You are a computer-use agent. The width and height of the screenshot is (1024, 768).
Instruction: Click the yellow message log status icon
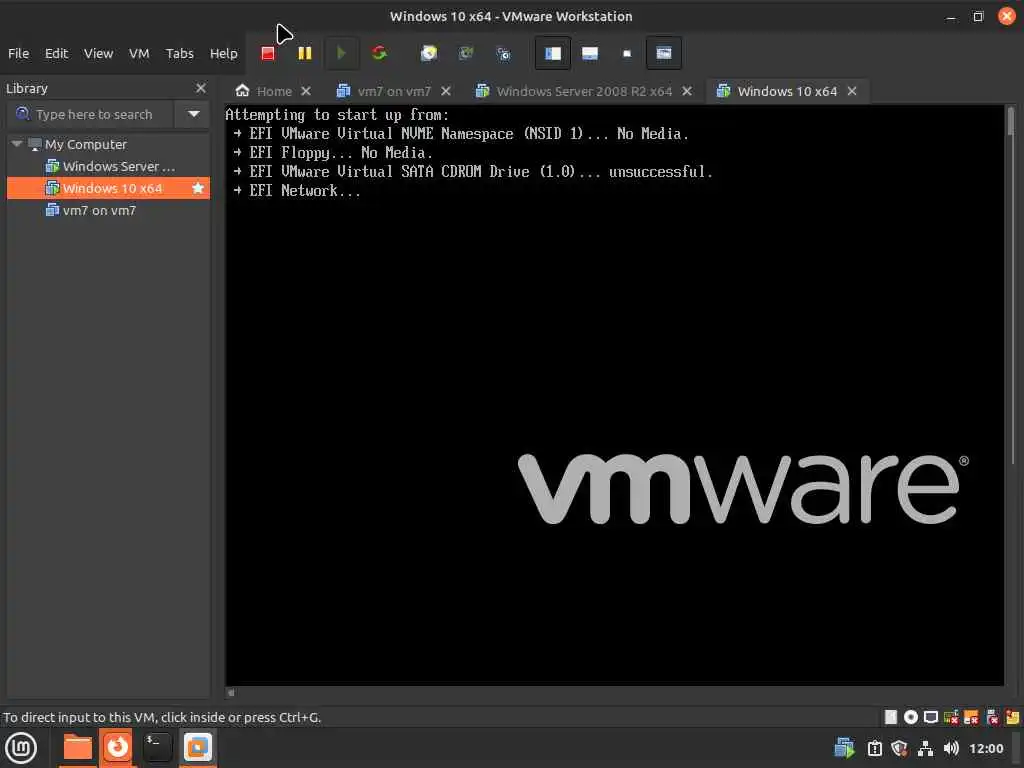point(1012,718)
